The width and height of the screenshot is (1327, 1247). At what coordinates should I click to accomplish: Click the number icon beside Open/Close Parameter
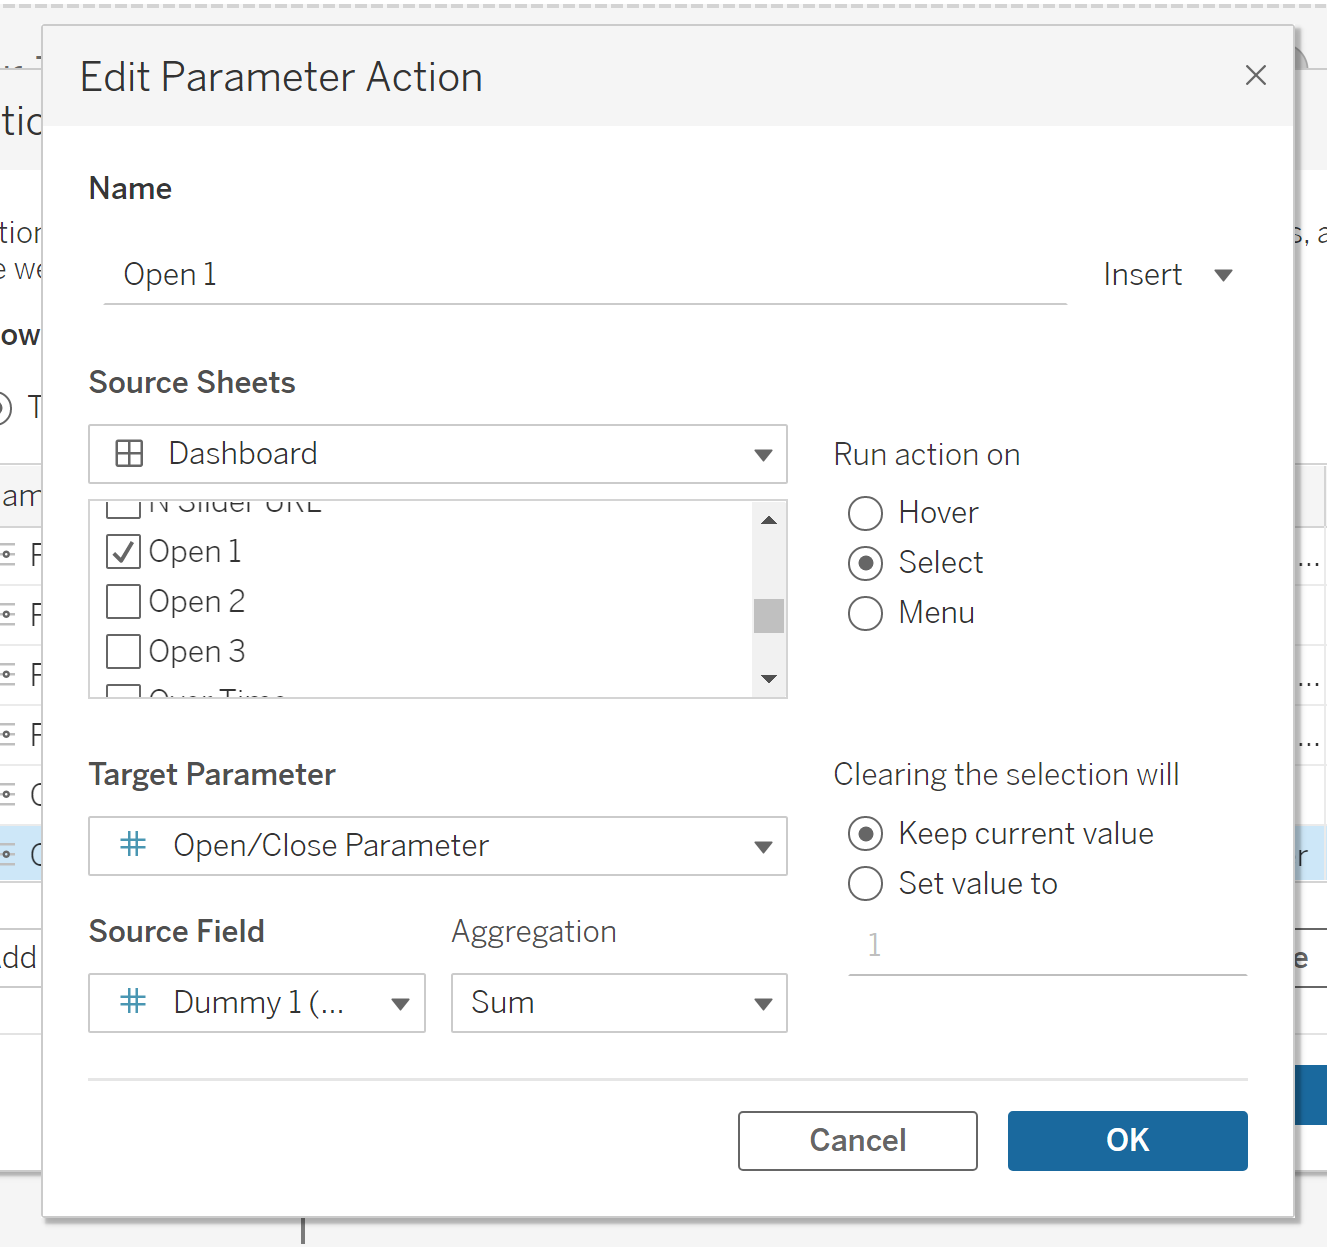133,845
